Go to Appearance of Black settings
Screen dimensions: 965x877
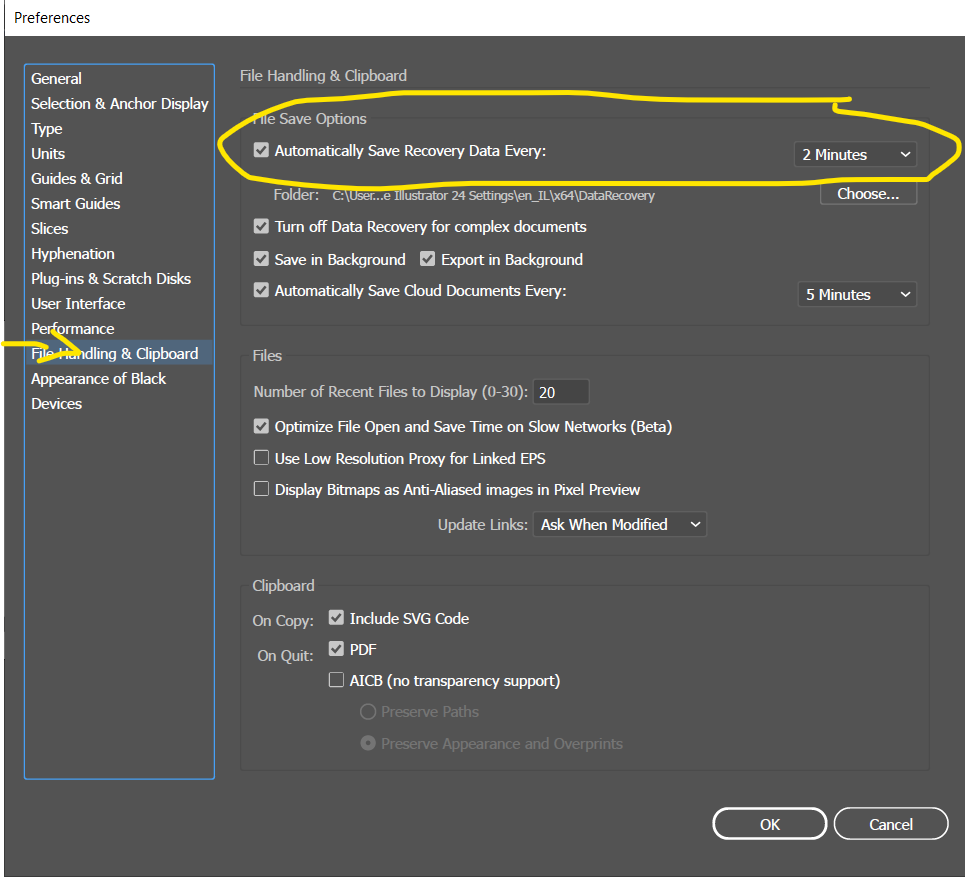pyautogui.click(x=99, y=379)
